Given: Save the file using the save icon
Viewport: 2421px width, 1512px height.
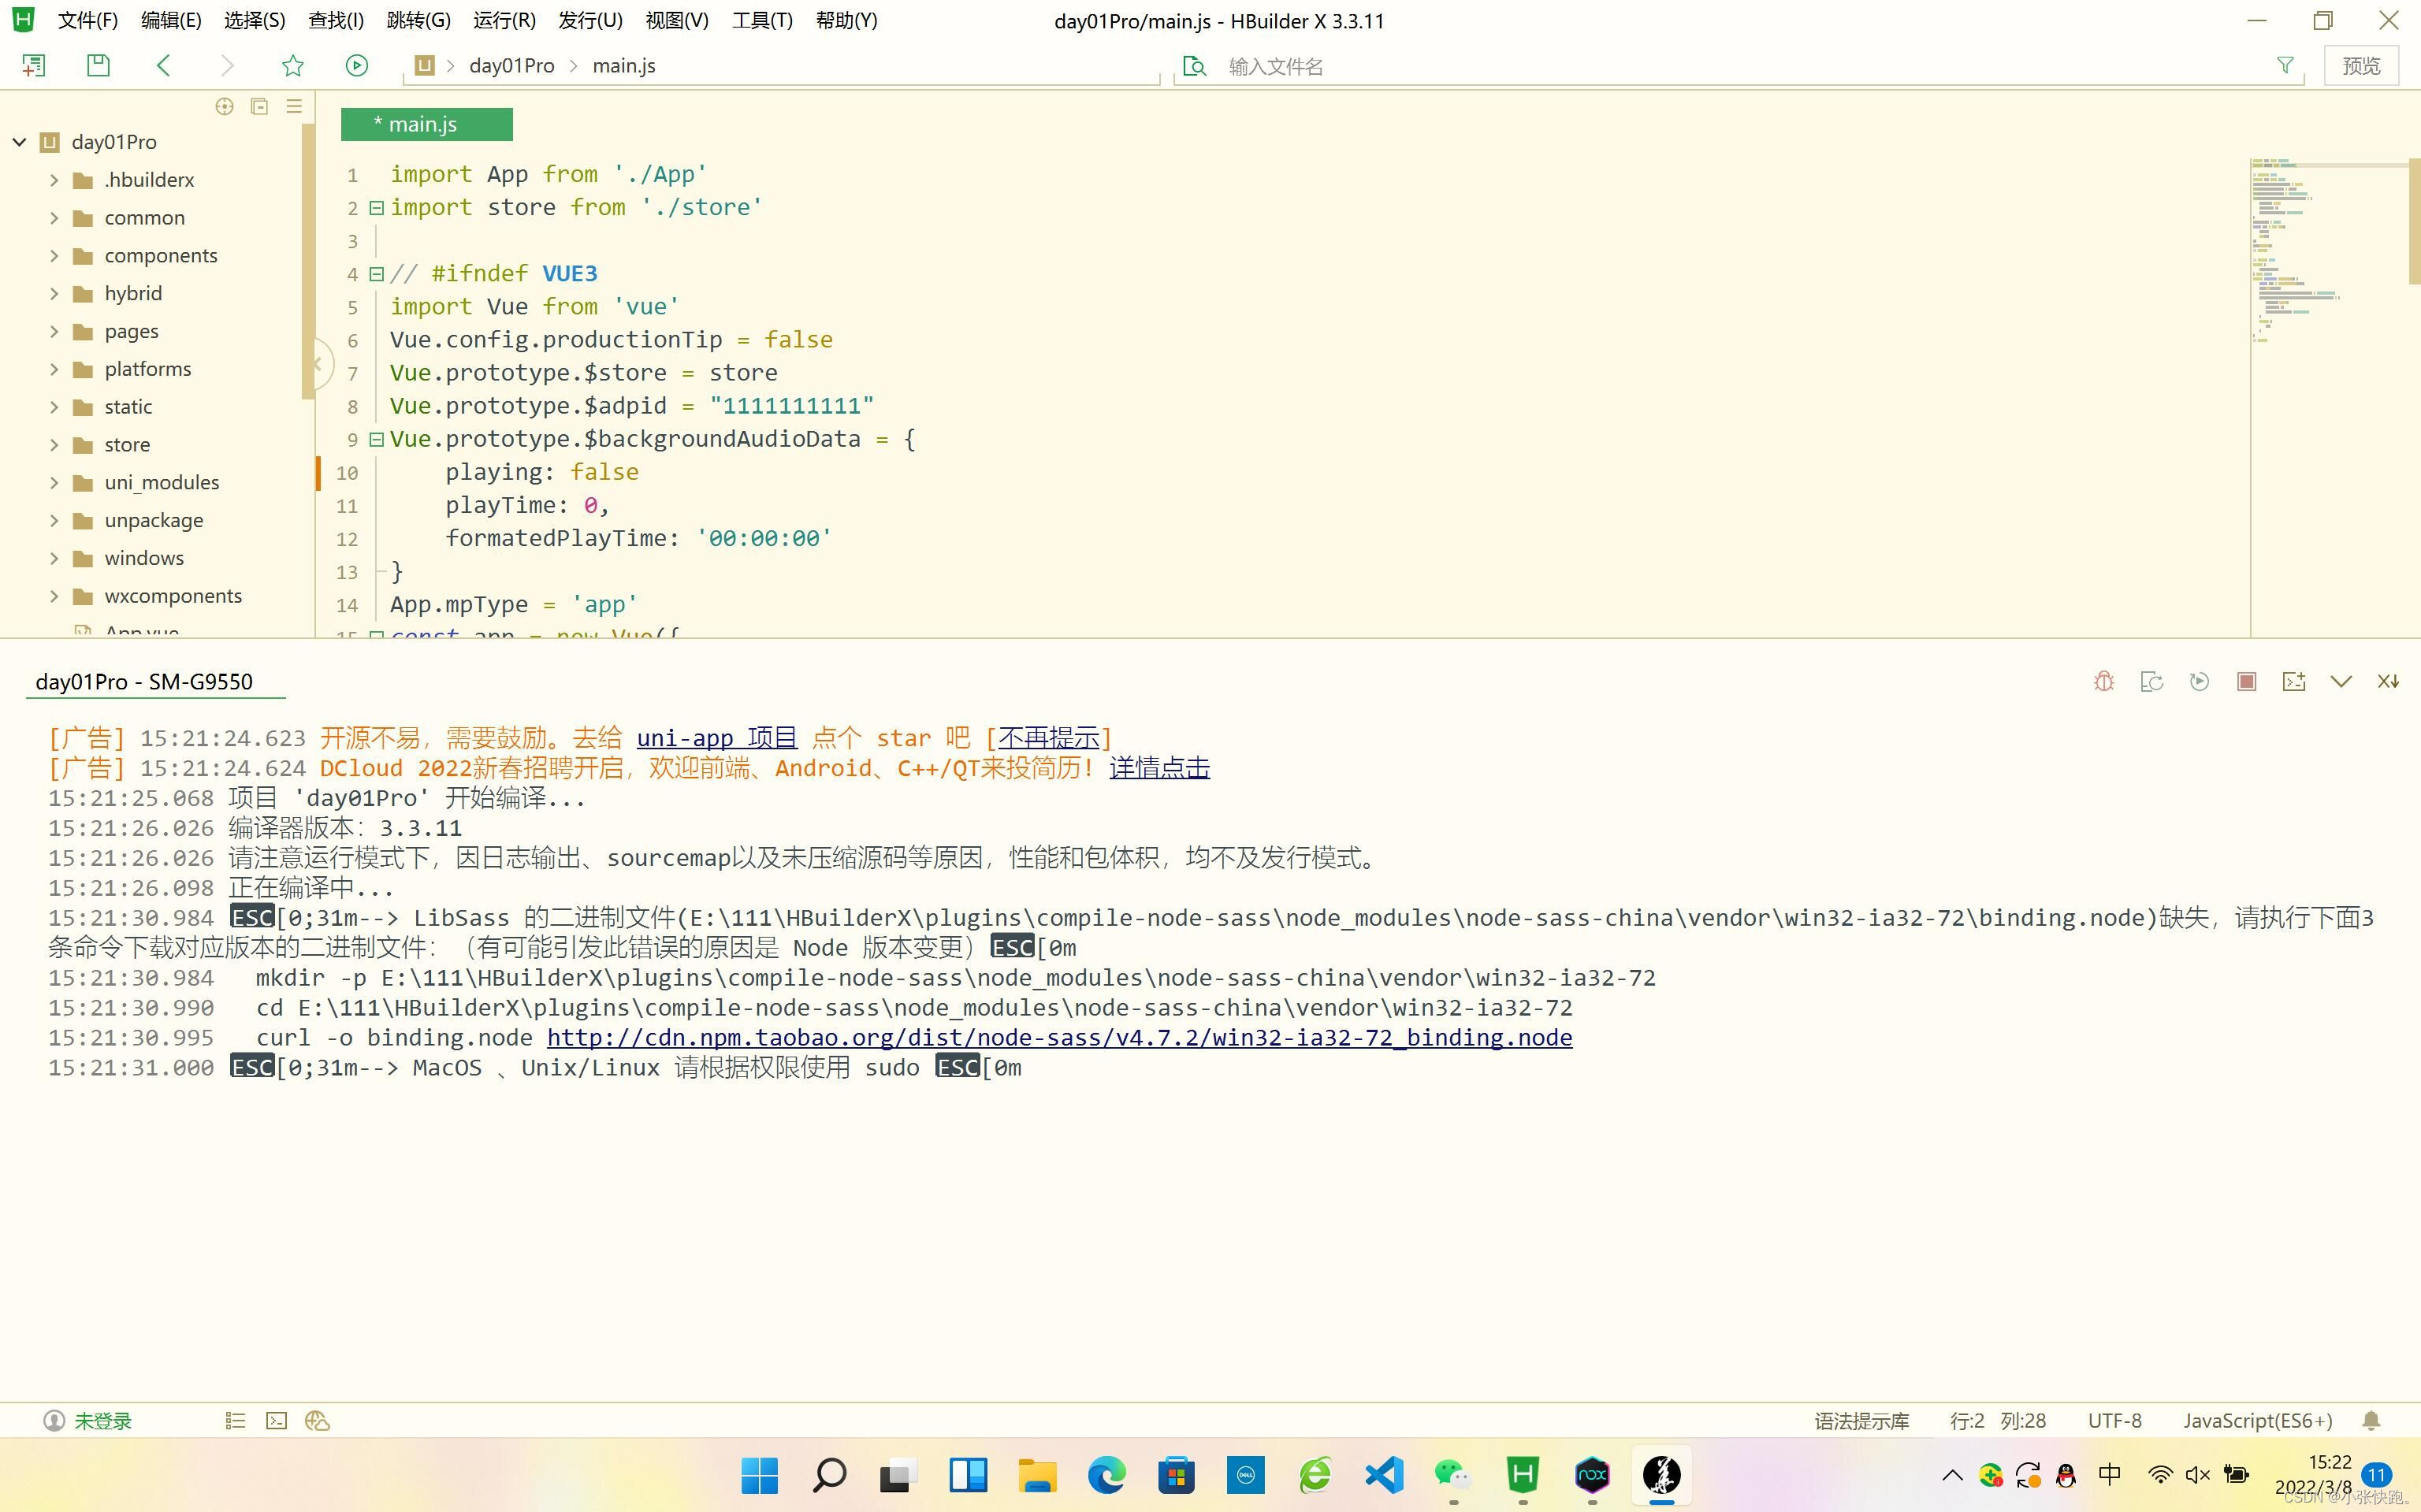Looking at the screenshot, I should coord(98,65).
